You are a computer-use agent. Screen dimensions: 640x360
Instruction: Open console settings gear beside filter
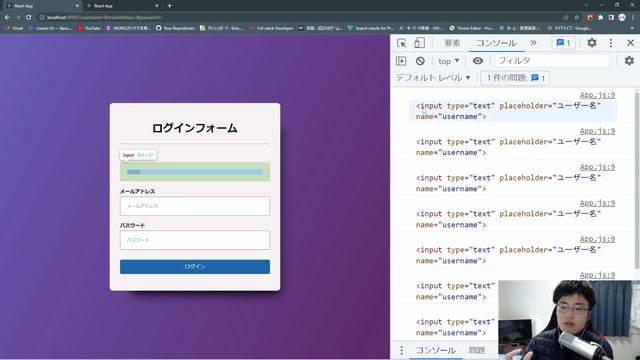(629, 61)
